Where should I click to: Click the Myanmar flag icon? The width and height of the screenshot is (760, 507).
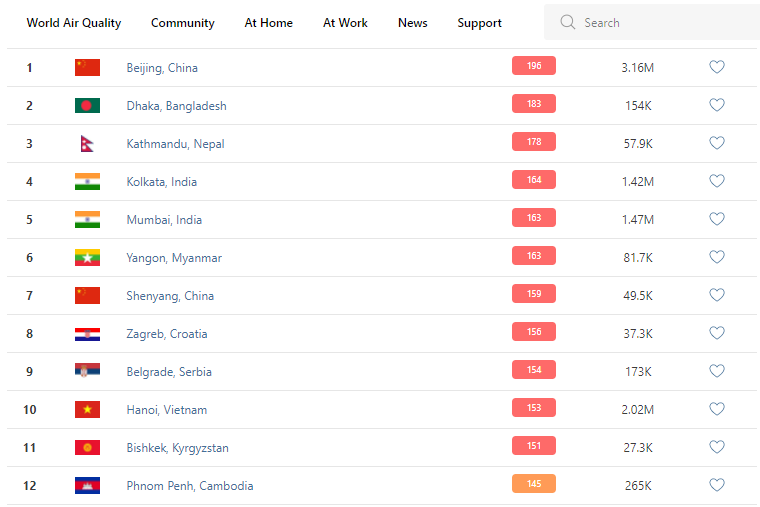tap(87, 258)
